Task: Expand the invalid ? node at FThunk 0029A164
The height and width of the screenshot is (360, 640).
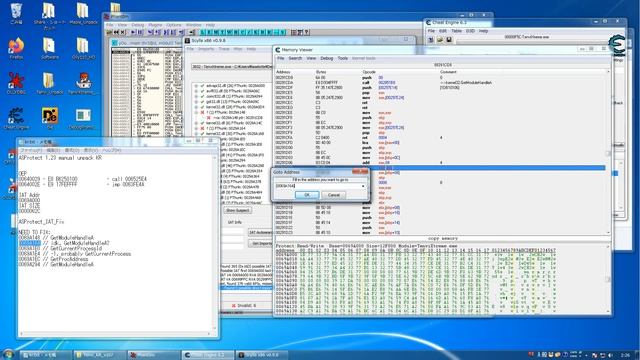Action: point(196,128)
